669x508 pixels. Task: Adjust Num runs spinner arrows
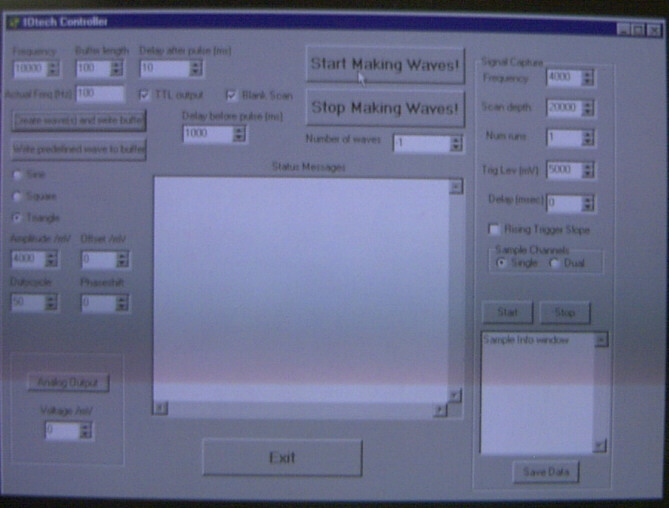pyautogui.click(x=588, y=138)
